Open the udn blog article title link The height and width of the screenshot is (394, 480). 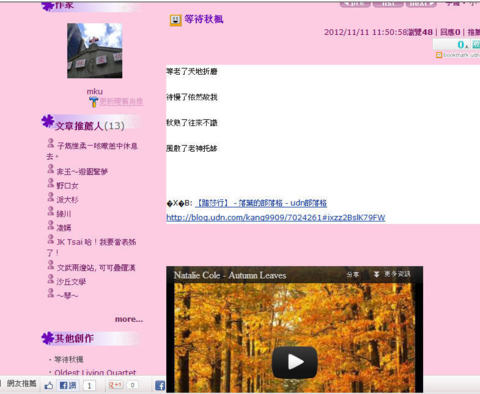261,203
